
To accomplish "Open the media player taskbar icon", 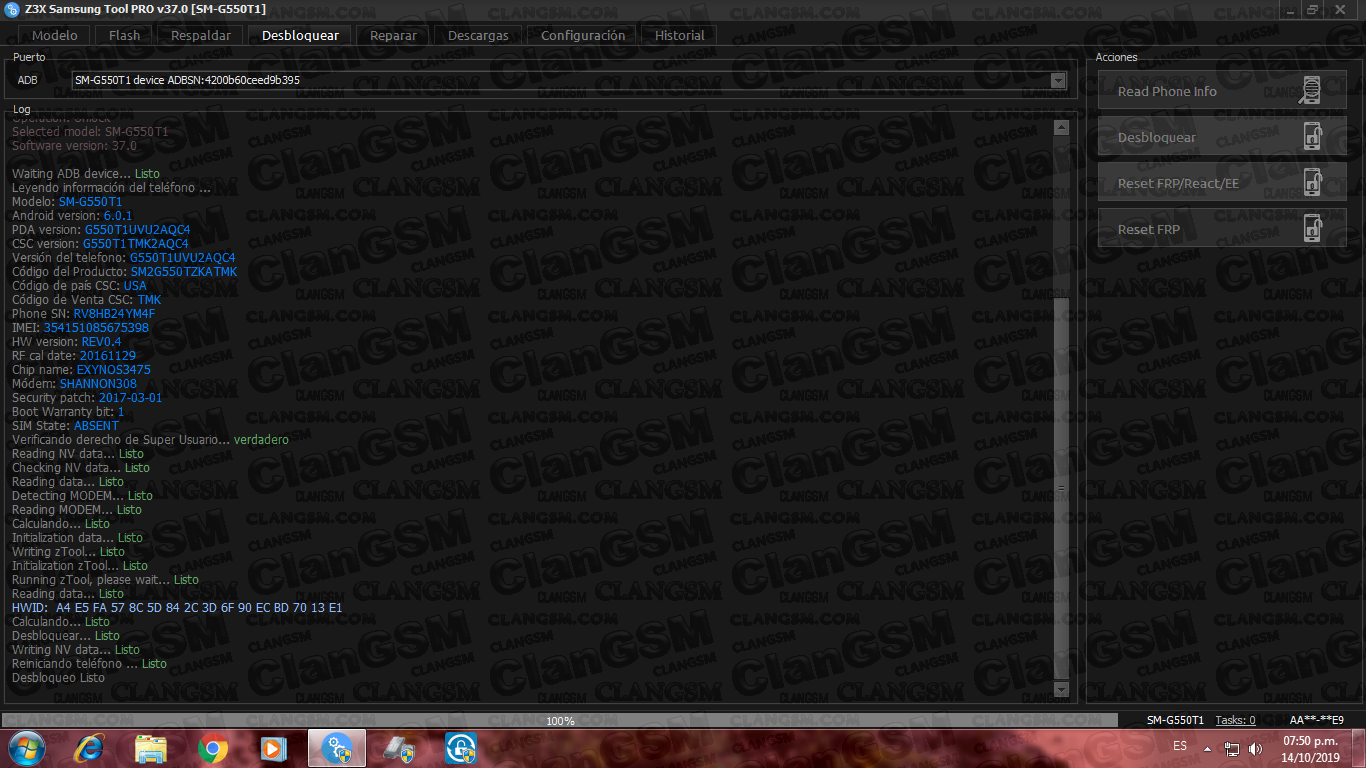I will pos(272,748).
